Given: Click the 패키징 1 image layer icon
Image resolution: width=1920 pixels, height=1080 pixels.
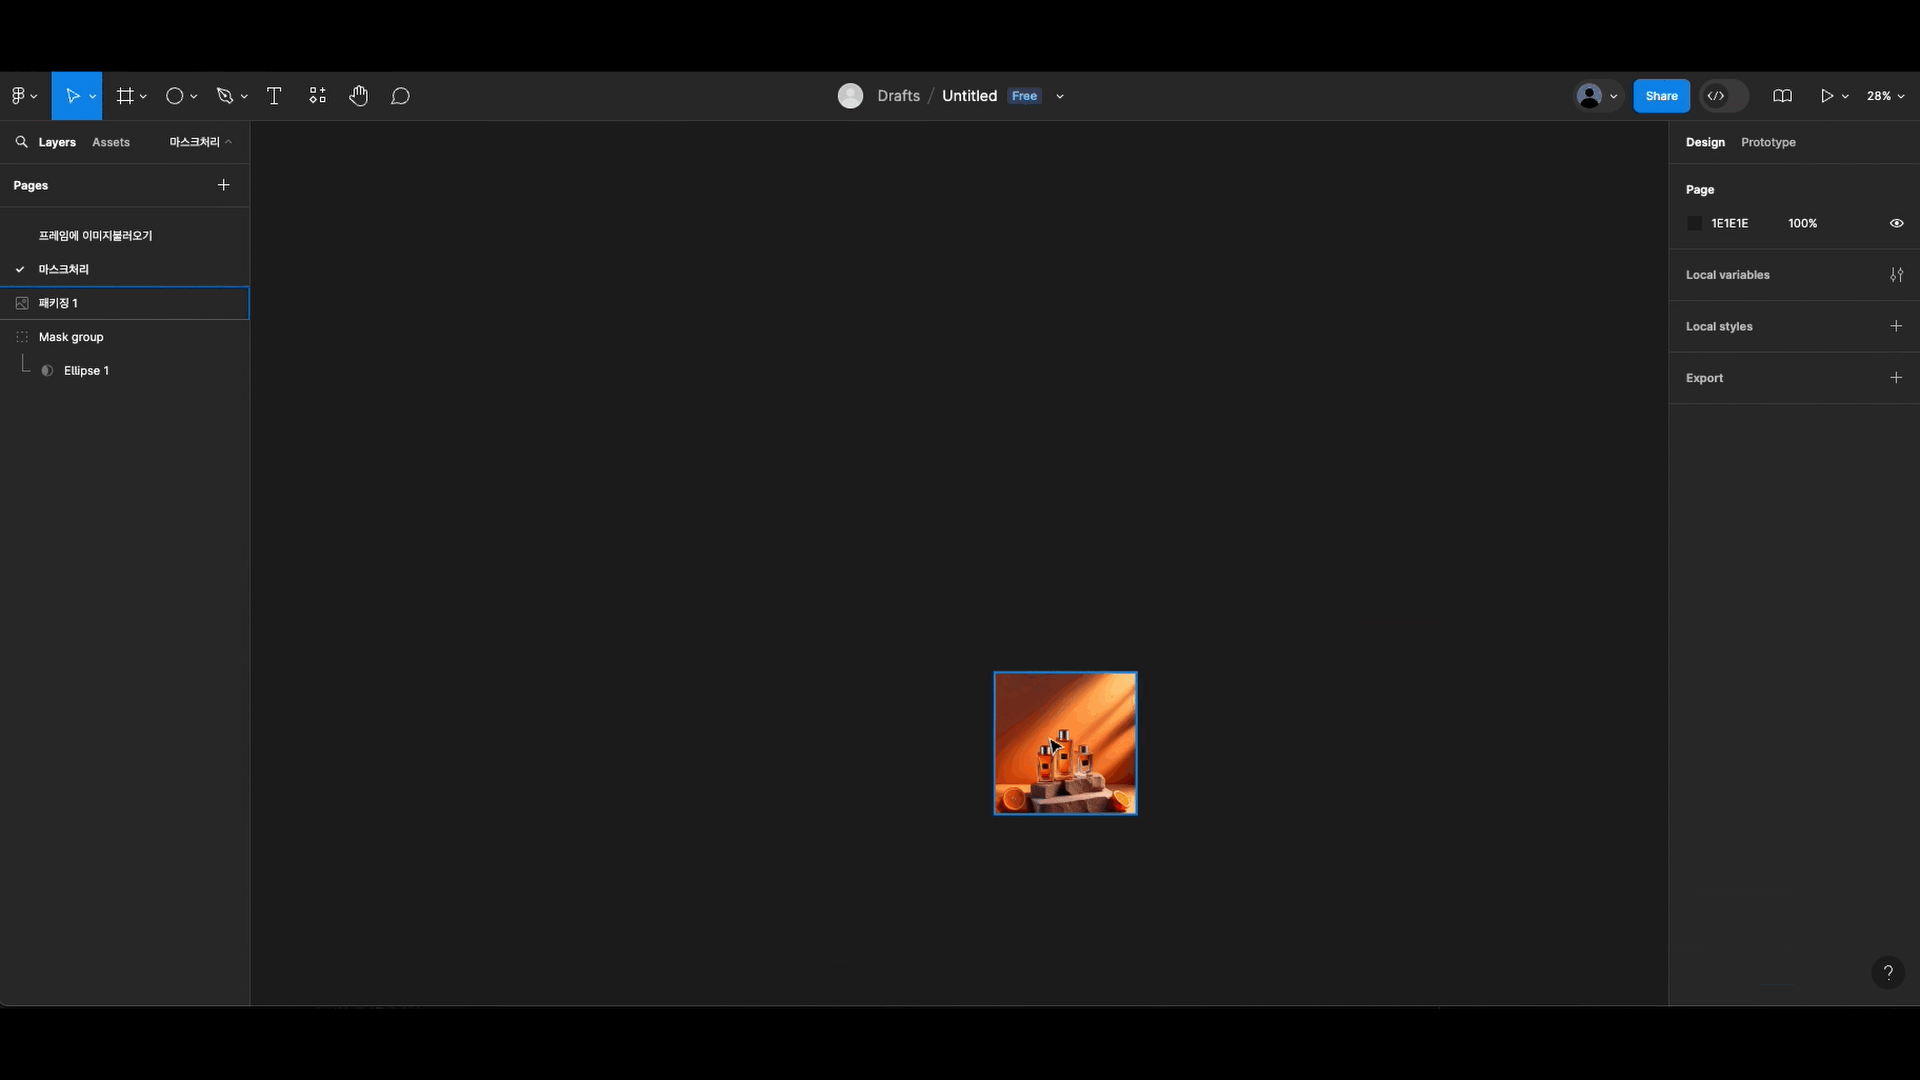Looking at the screenshot, I should tap(22, 303).
